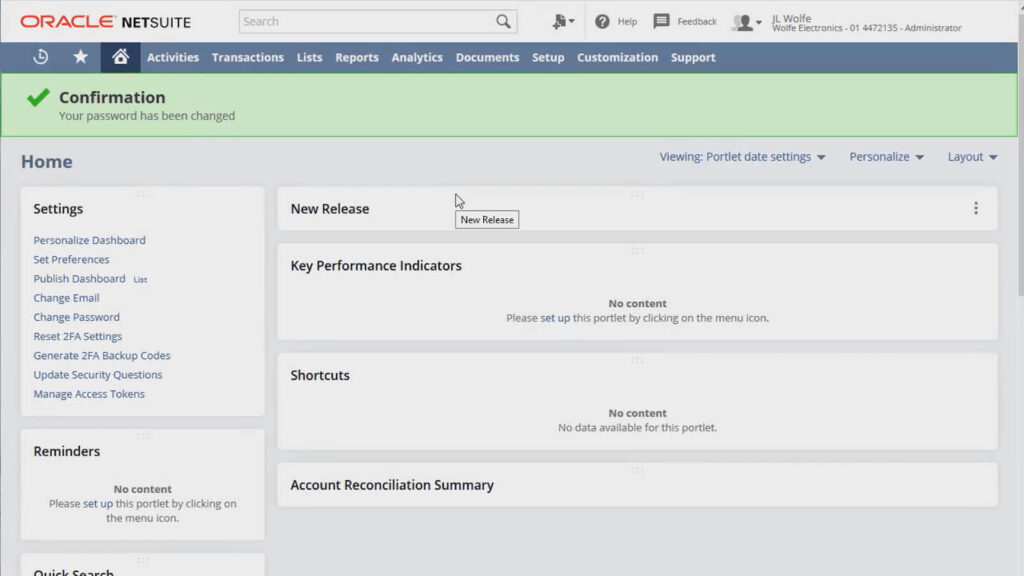Open the Documents menu
This screenshot has height=576, width=1024.
coord(487,57)
